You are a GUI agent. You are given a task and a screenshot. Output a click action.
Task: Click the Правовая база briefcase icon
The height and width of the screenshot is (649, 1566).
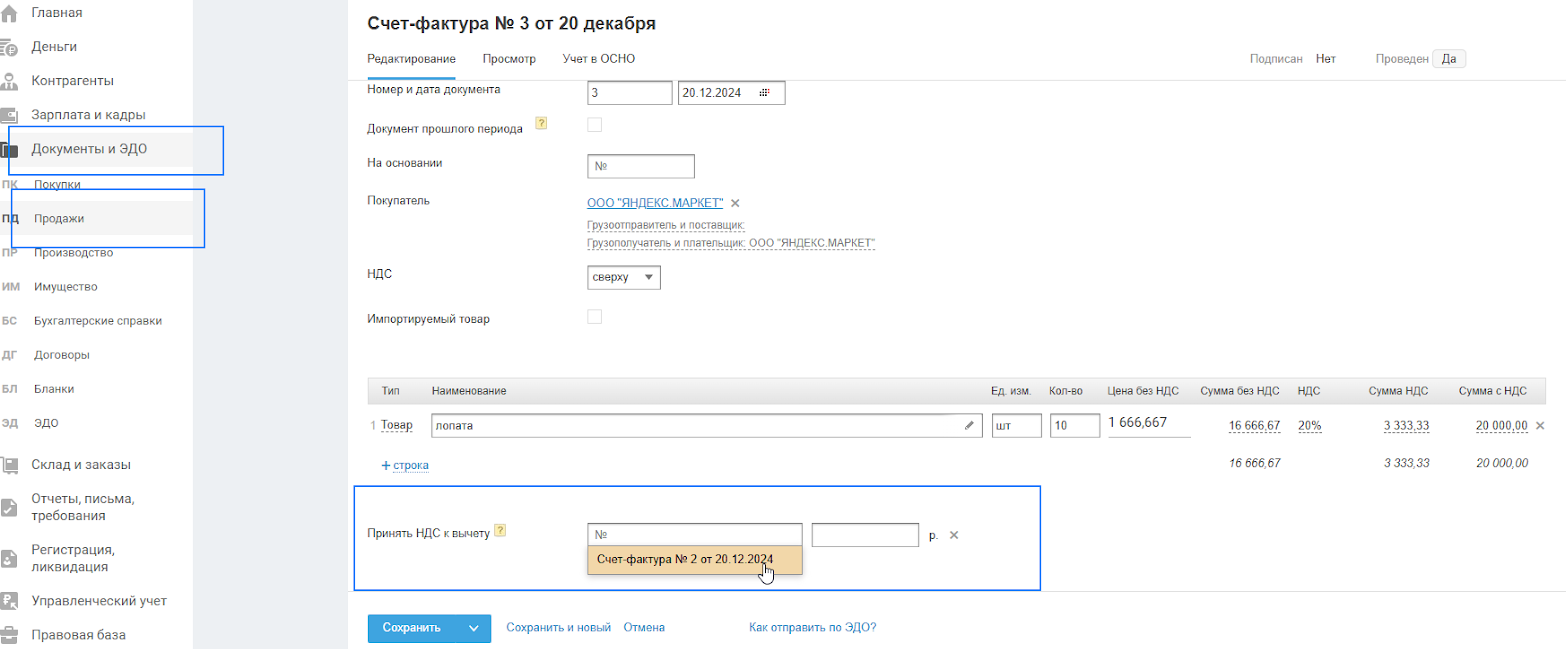pos(9,635)
